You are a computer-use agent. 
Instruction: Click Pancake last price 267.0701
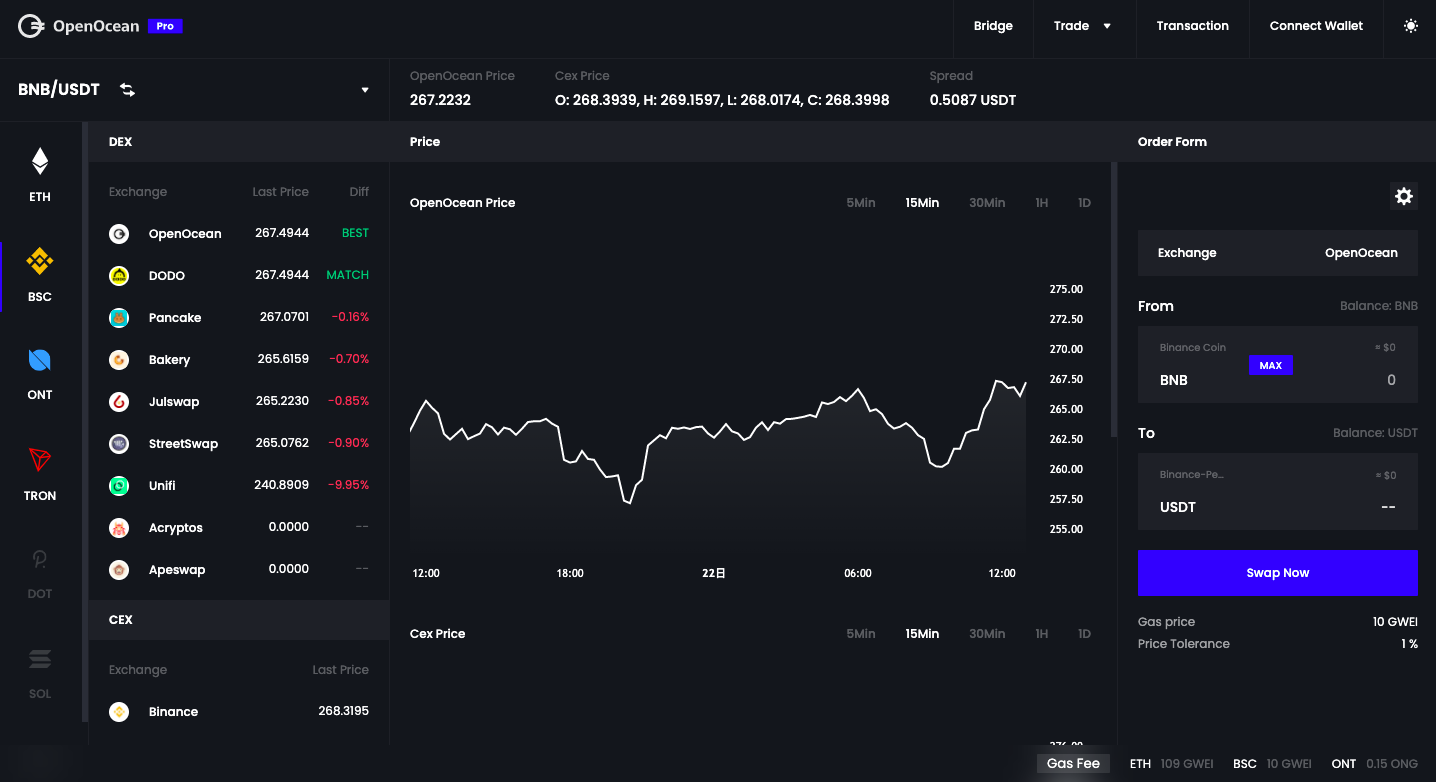click(284, 317)
